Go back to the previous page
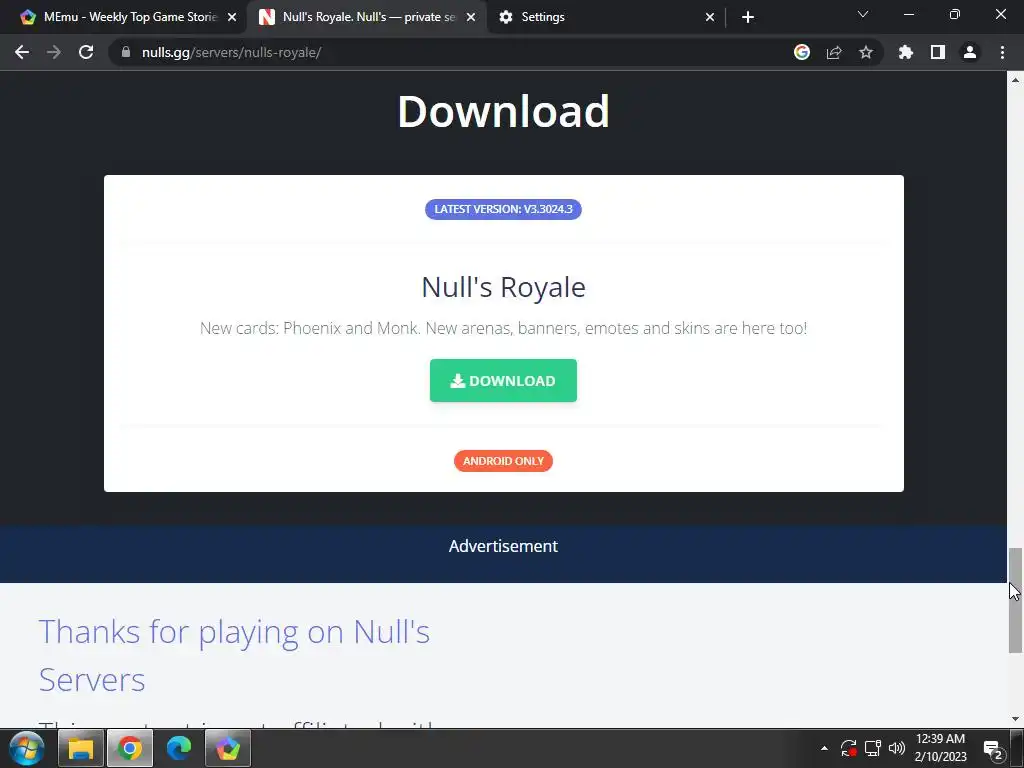Image resolution: width=1024 pixels, height=768 pixels. pyautogui.click(x=22, y=52)
